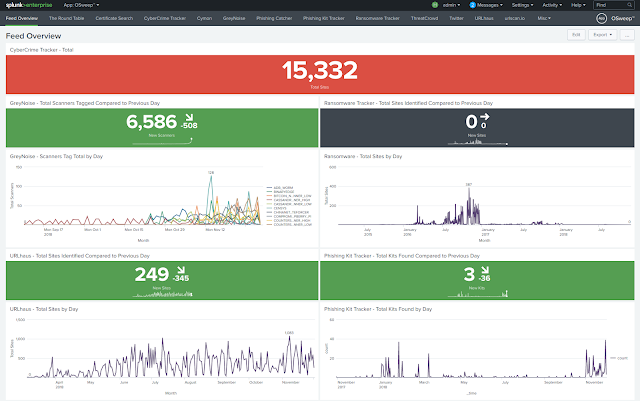Image resolution: width=640 pixels, height=401 pixels.
Task: Select the Feed Overview tab
Action: point(22,18)
